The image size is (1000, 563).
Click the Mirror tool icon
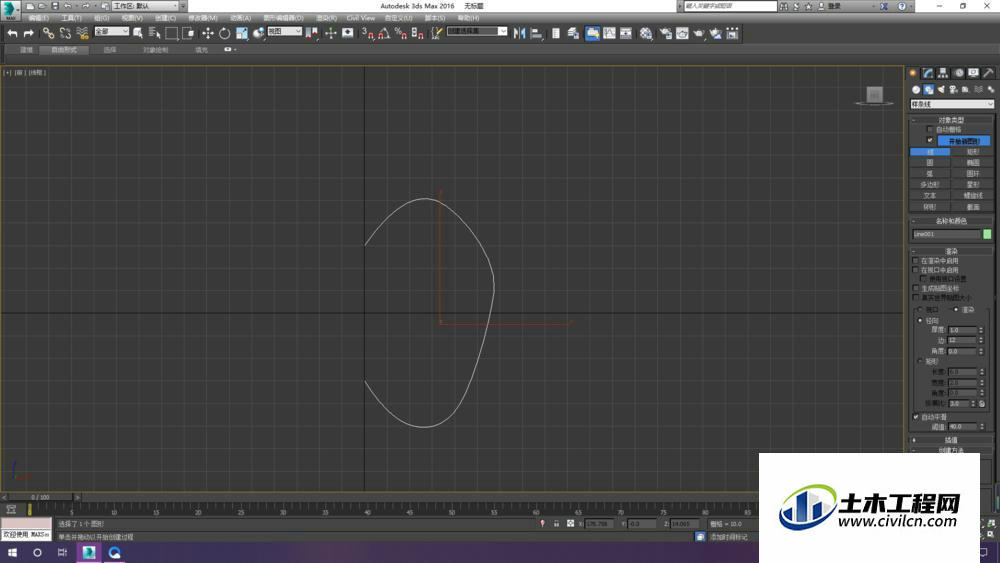(x=519, y=33)
